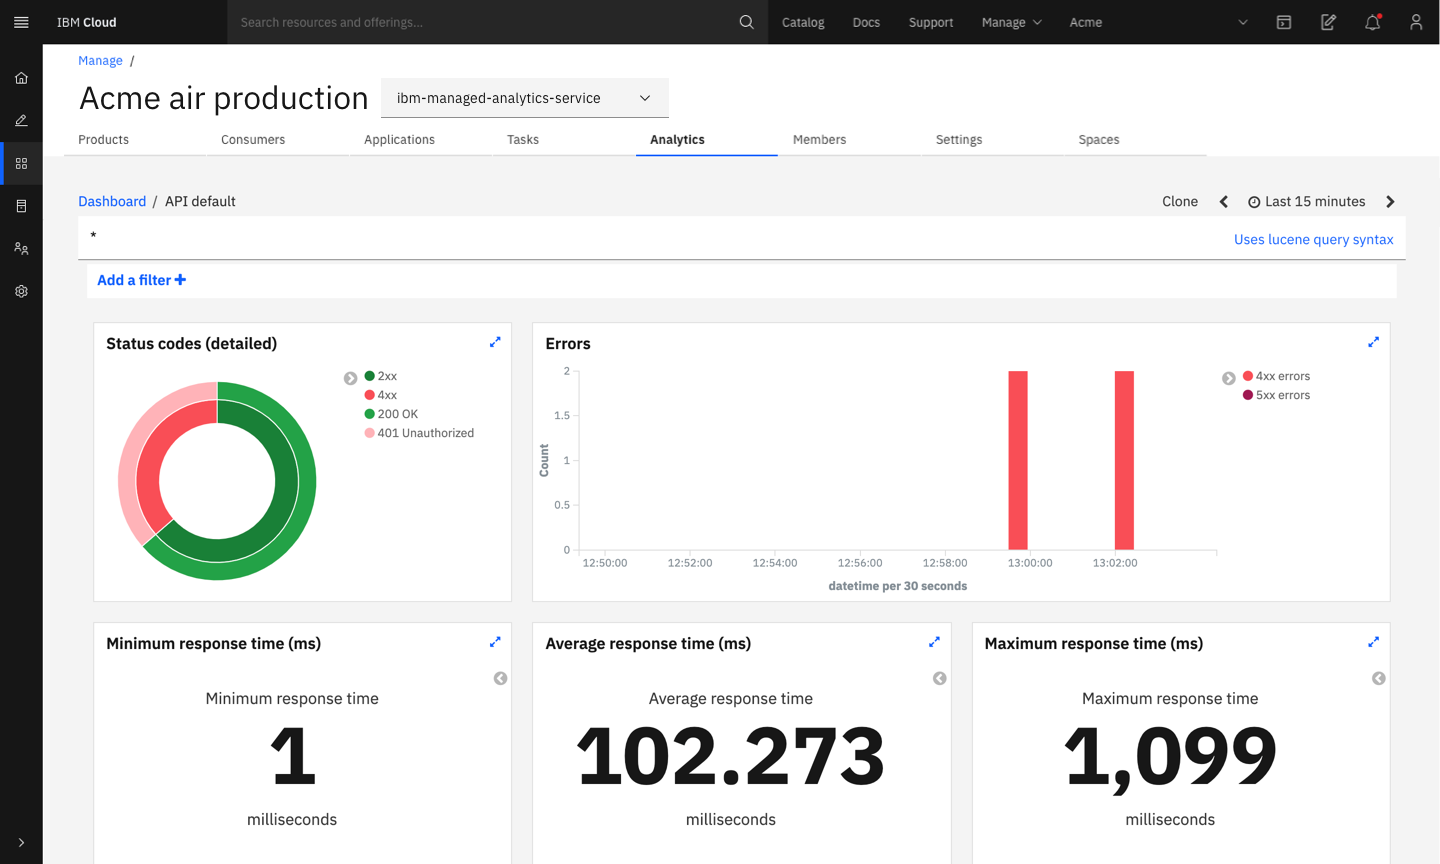Click the Dashboard breadcrumb link
This screenshot has width=1440, height=864.
[x=112, y=201]
